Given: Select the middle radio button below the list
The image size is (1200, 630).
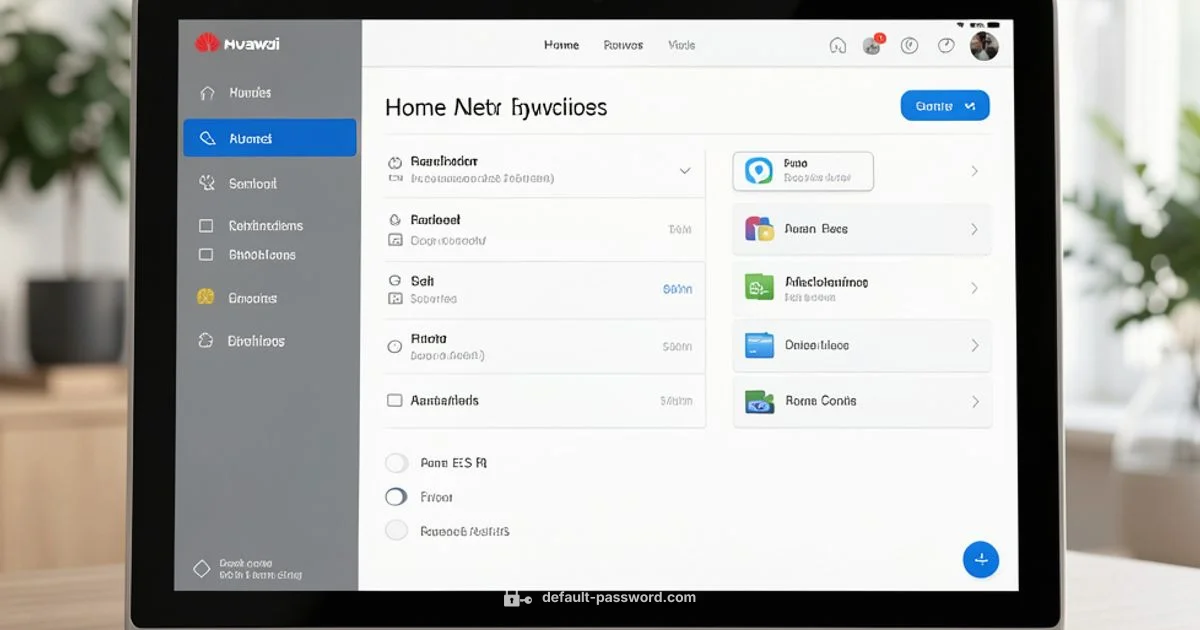Looking at the screenshot, I should coord(396,496).
